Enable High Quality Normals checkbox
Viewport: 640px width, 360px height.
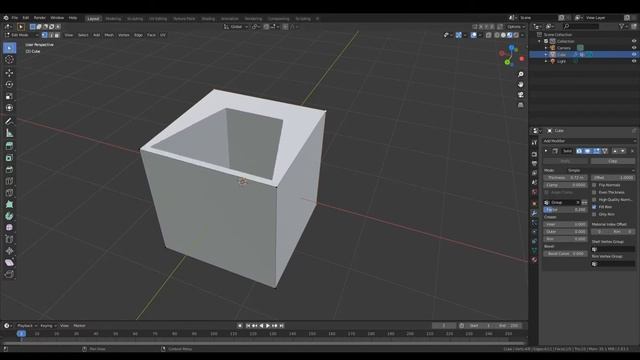(594, 200)
